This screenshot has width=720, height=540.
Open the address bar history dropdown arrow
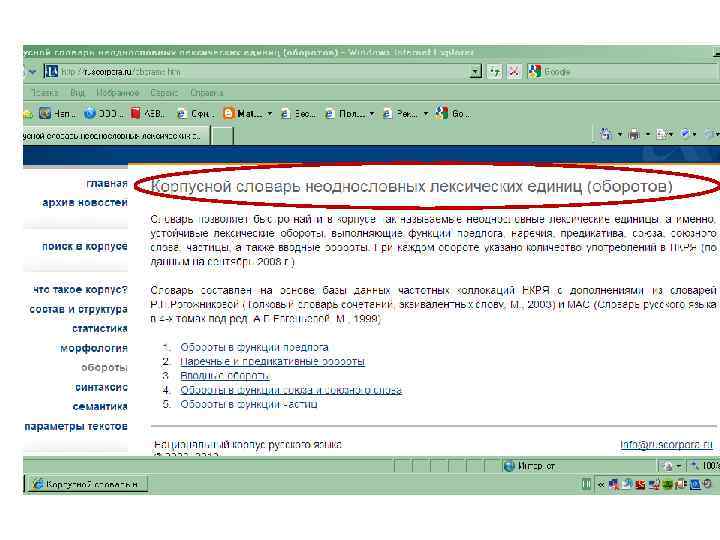point(477,71)
